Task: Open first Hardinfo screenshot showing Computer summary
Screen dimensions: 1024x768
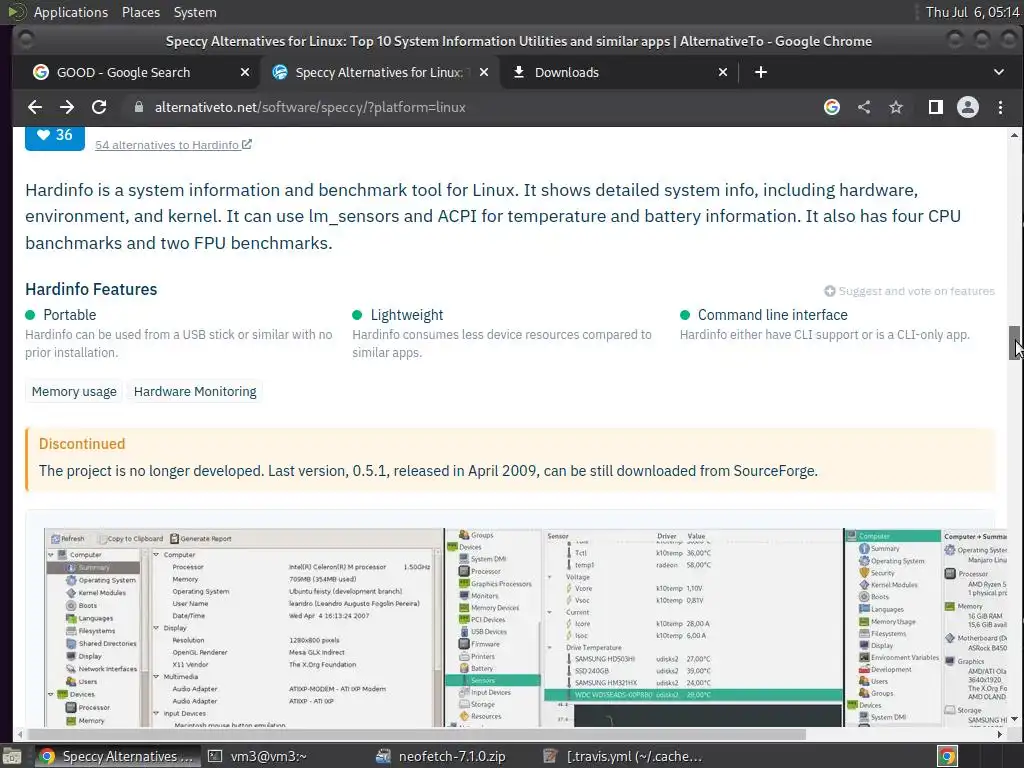Action: click(244, 627)
